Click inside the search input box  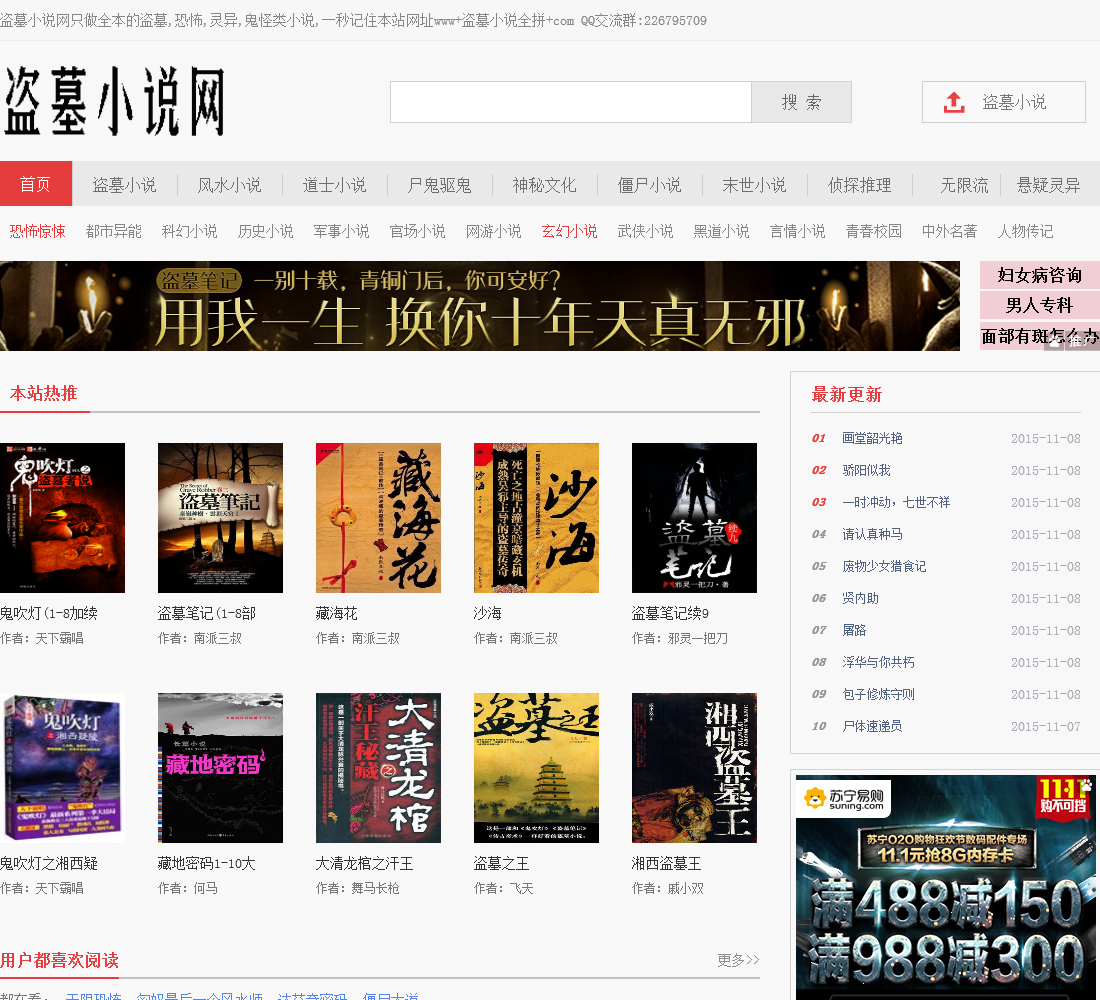[x=570, y=102]
